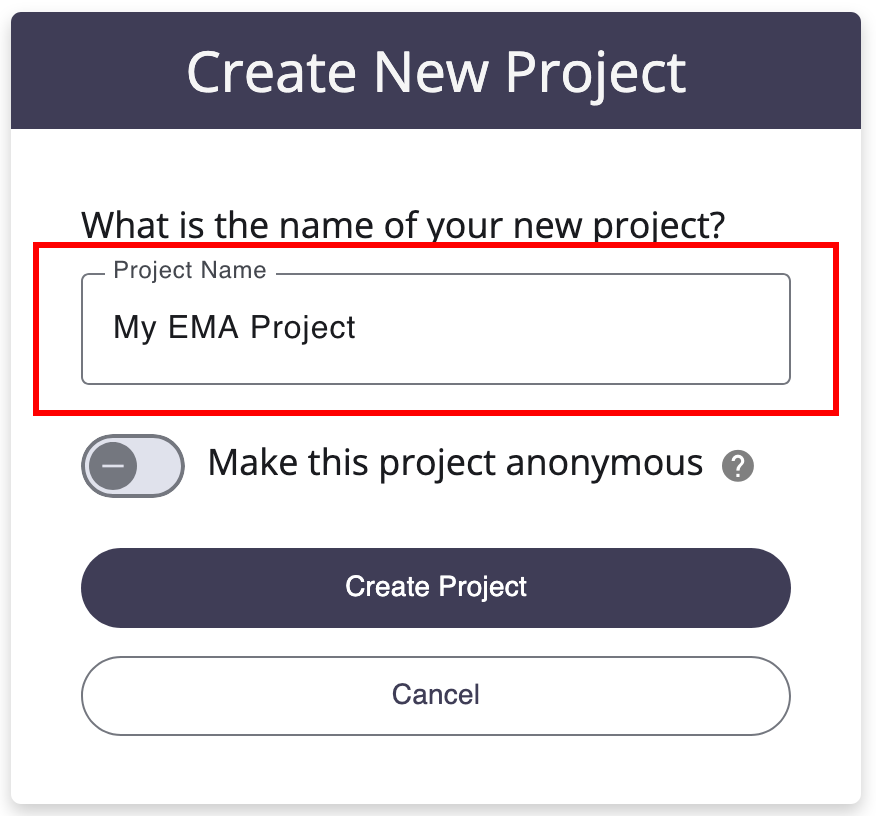Focus the Project Name input field
This screenshot has width=876, height=816.
tap(436, 328)
